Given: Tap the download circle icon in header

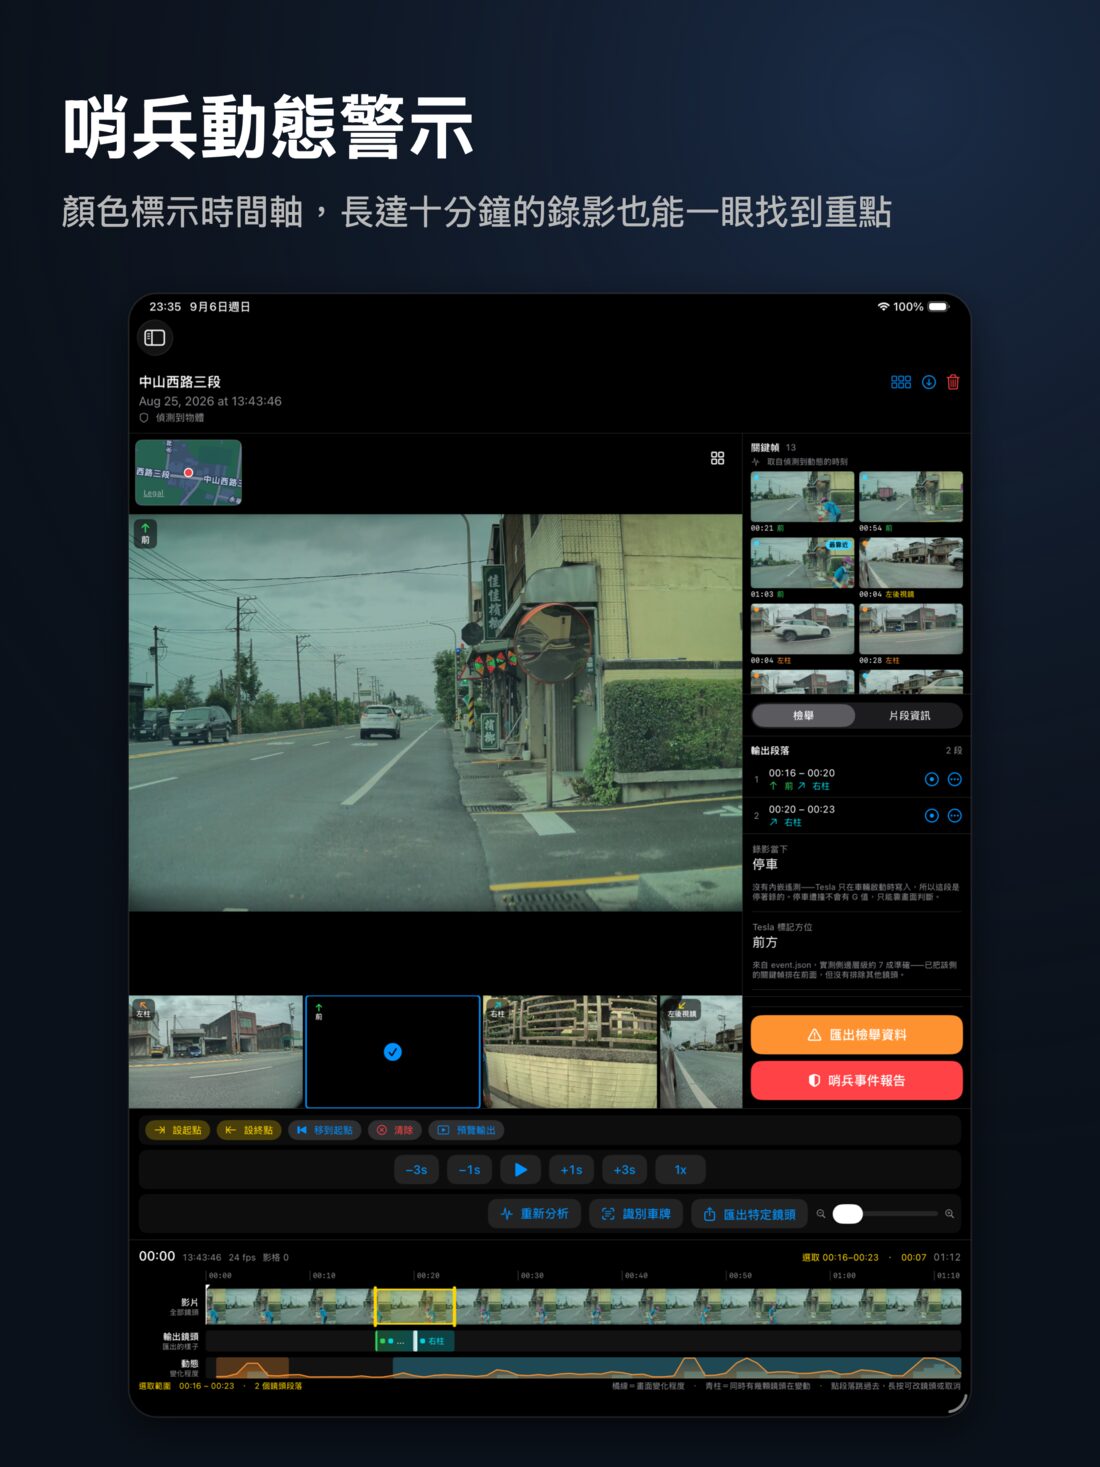Looking at the screenshot, I should (x=929, y=382).
